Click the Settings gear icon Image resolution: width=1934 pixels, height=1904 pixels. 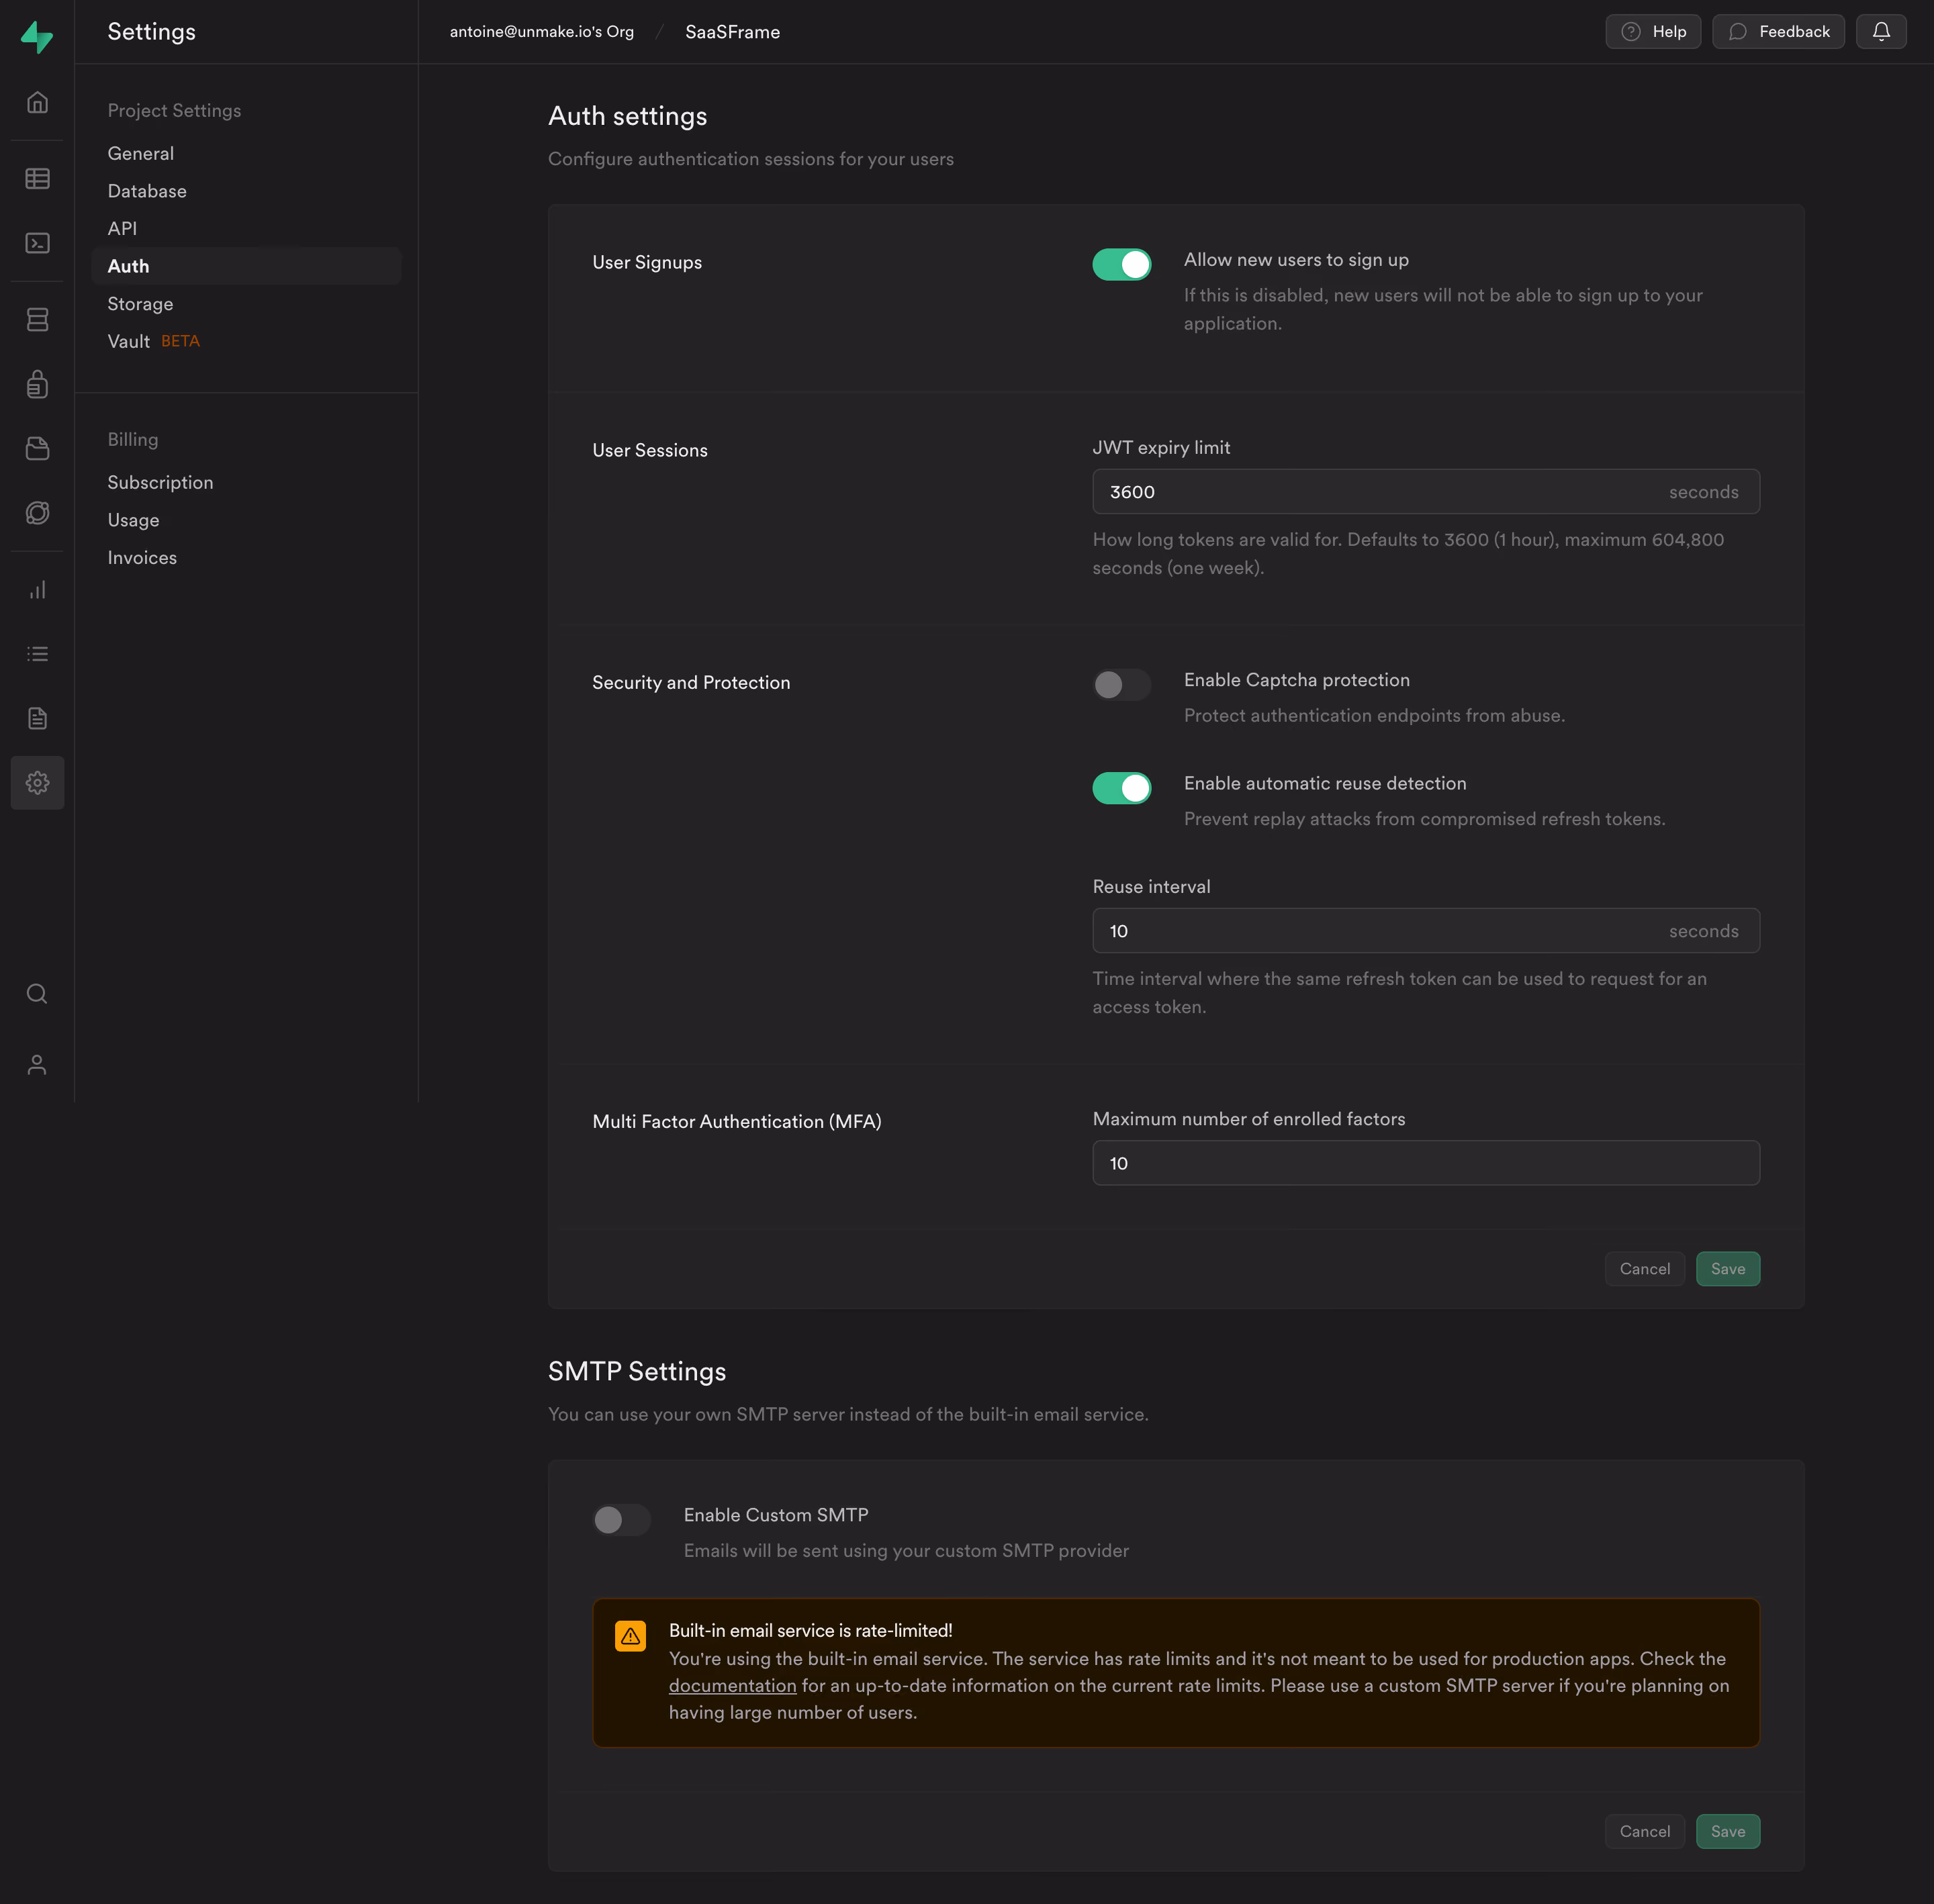(x=37, y=783)
